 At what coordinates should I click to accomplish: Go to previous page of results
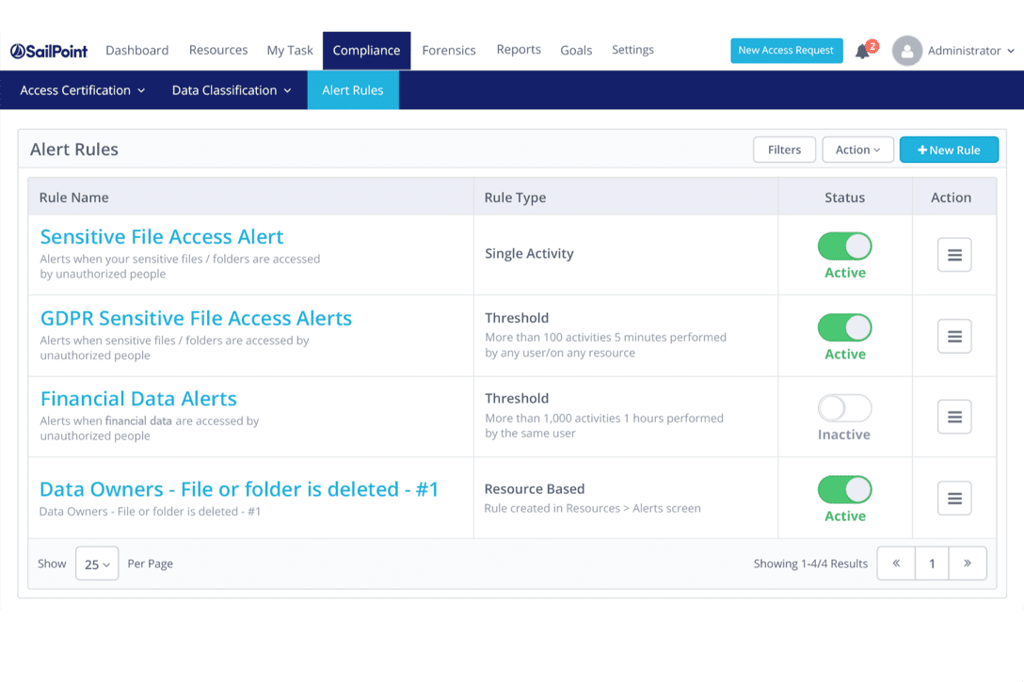click(x=896, y=563)
